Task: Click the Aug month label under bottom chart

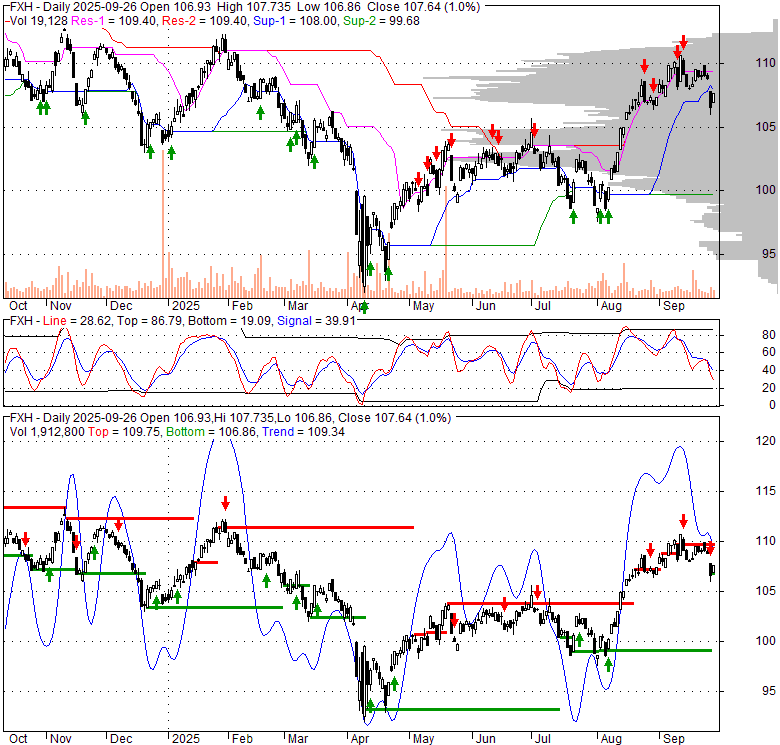Action: [611, 739]
